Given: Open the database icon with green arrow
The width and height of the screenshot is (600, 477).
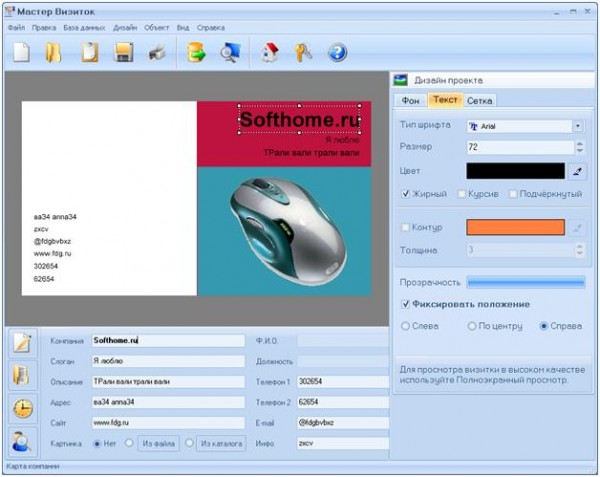Looking at the screenshot, I should coord(196,52).
